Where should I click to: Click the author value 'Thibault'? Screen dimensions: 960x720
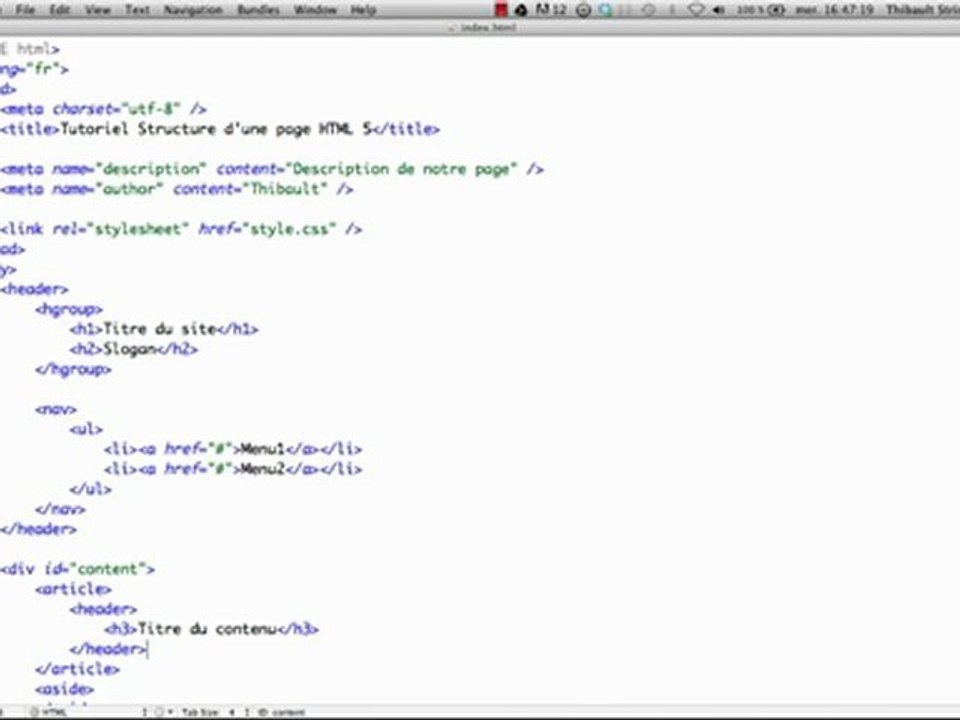[x=286, y=189]
